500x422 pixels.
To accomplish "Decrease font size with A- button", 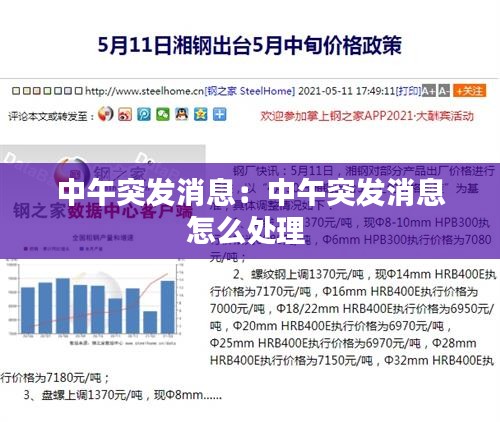I will (x=444, y=90).
